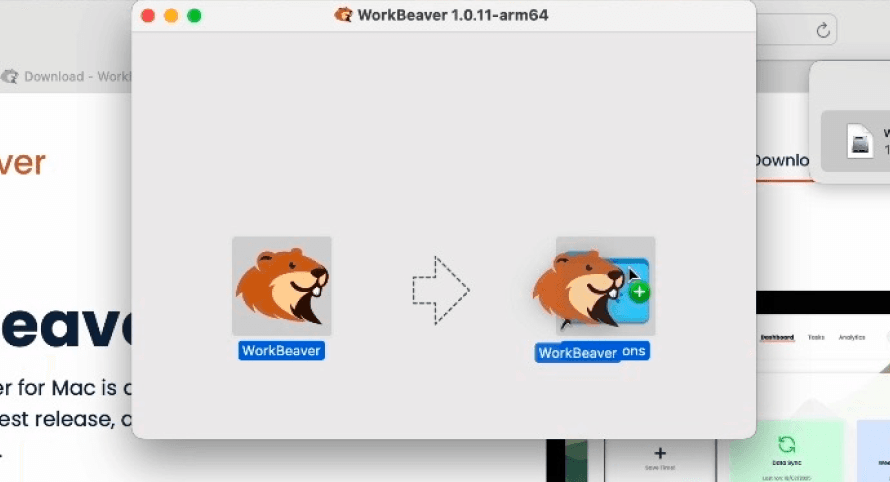Click the WorkBeaver label under the left icon
Image resolution: width=890 pixels, height=482 pixels.
282,351
